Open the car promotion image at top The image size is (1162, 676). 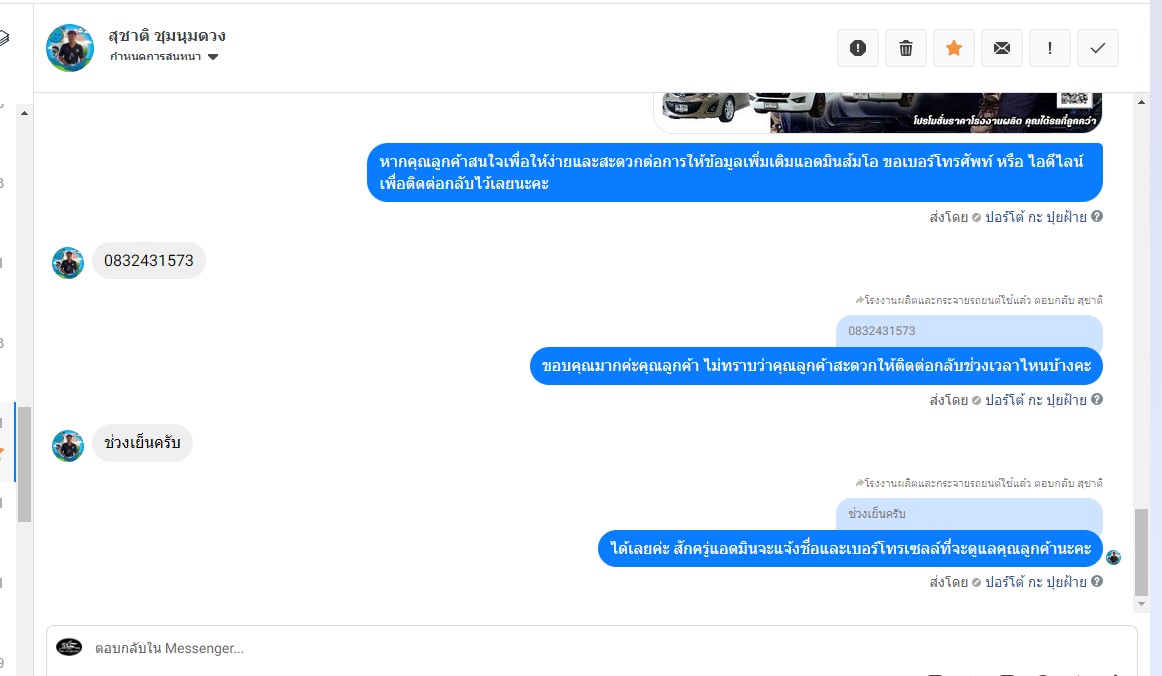[878, 113]
